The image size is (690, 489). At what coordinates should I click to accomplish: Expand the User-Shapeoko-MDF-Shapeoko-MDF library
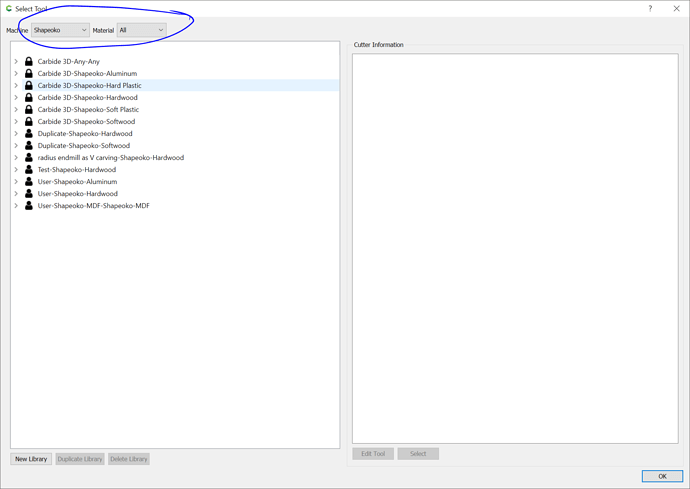(16, 206)
